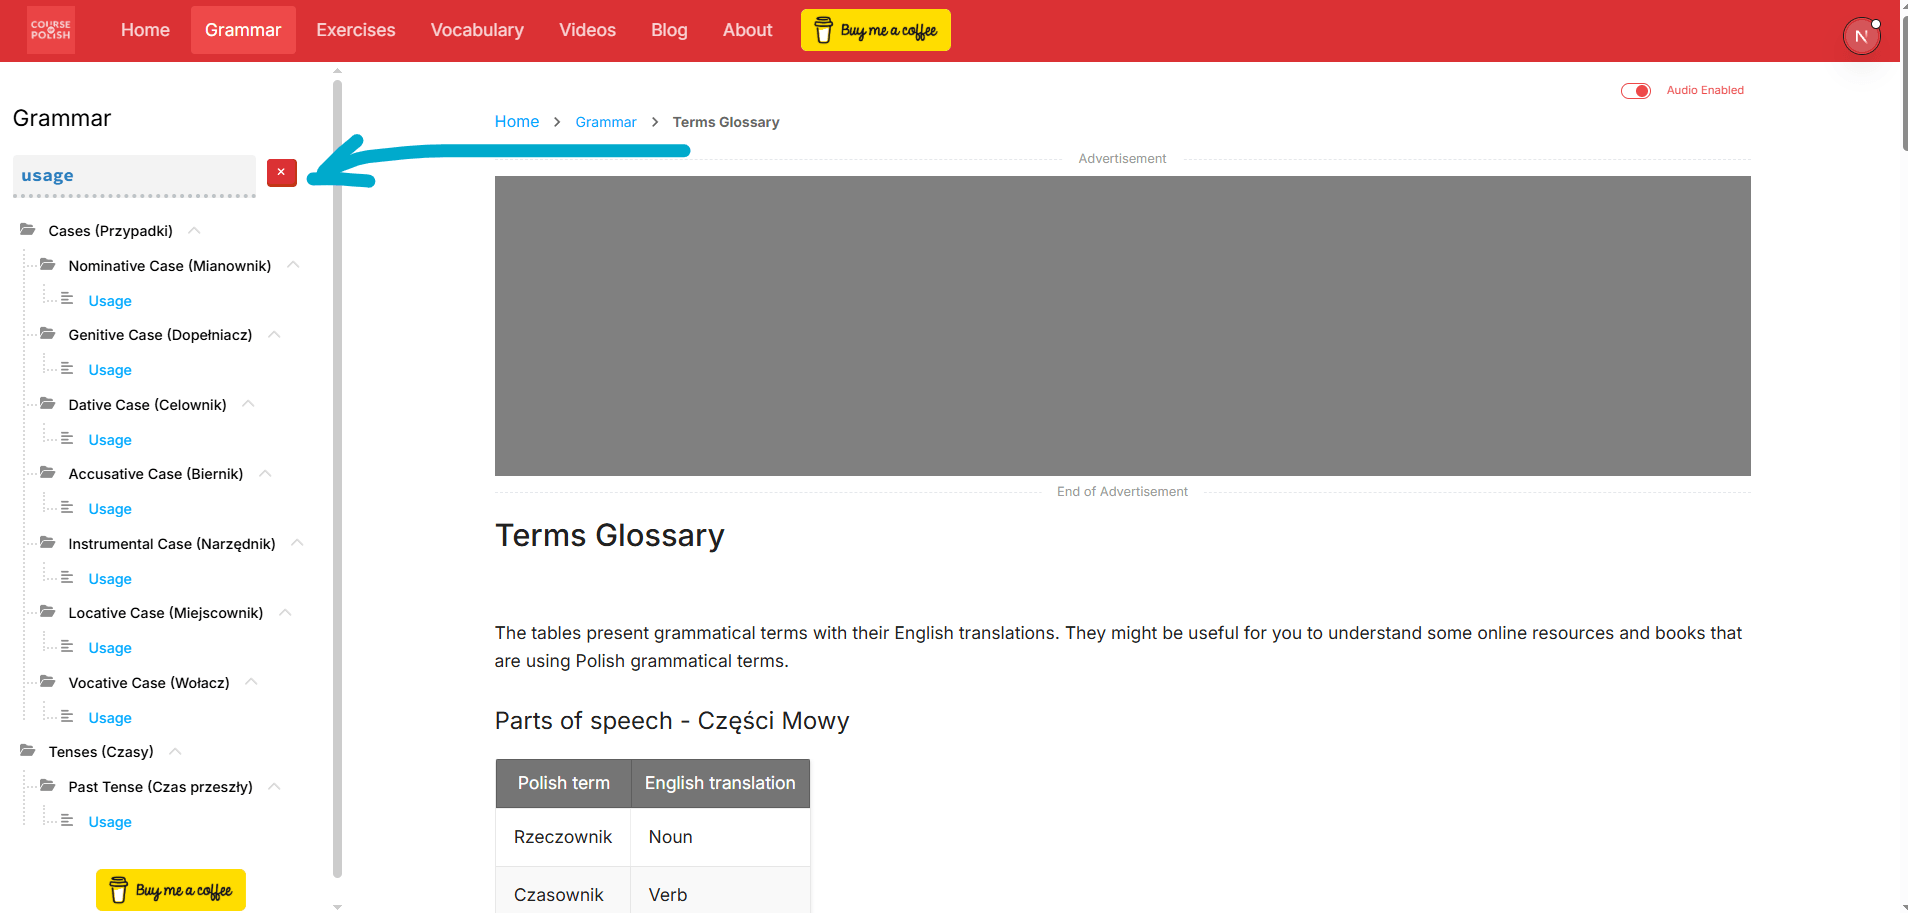The image size is (1908, 913).
Task: Open the Exercises menu item
Action: (355, 30)
